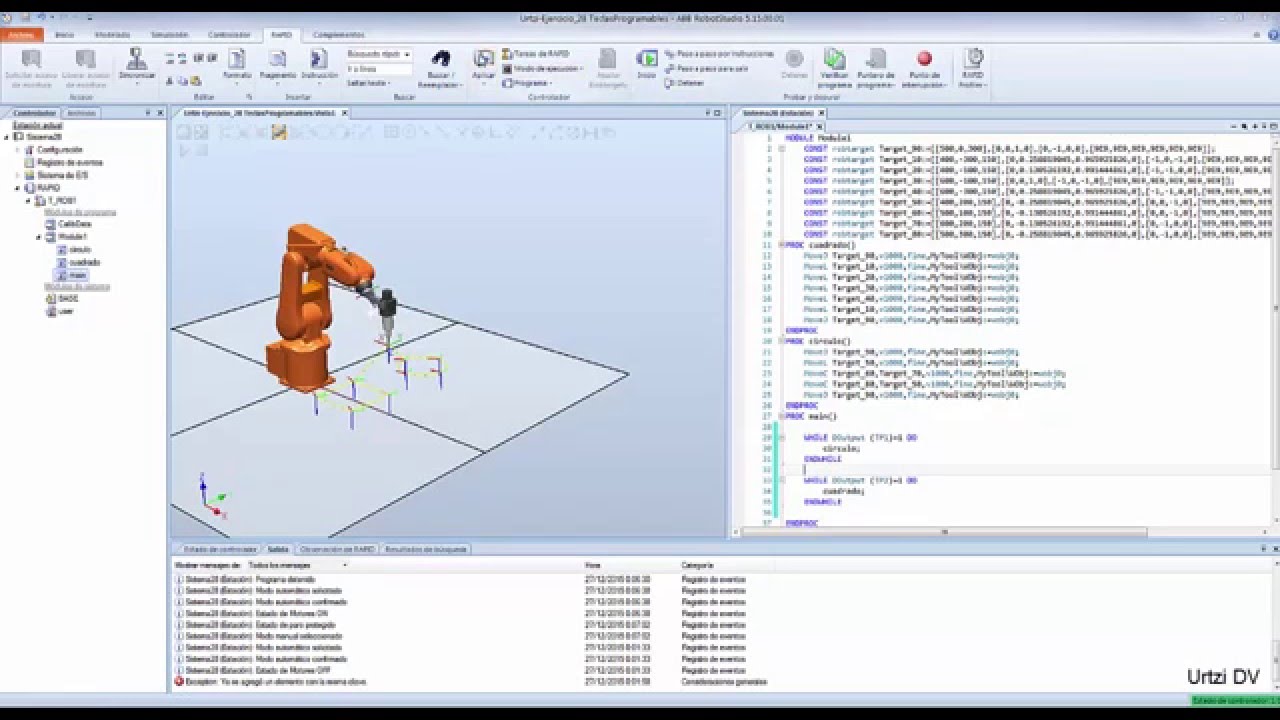Switch to Estado de controlador tab

(x=217, y=549)
